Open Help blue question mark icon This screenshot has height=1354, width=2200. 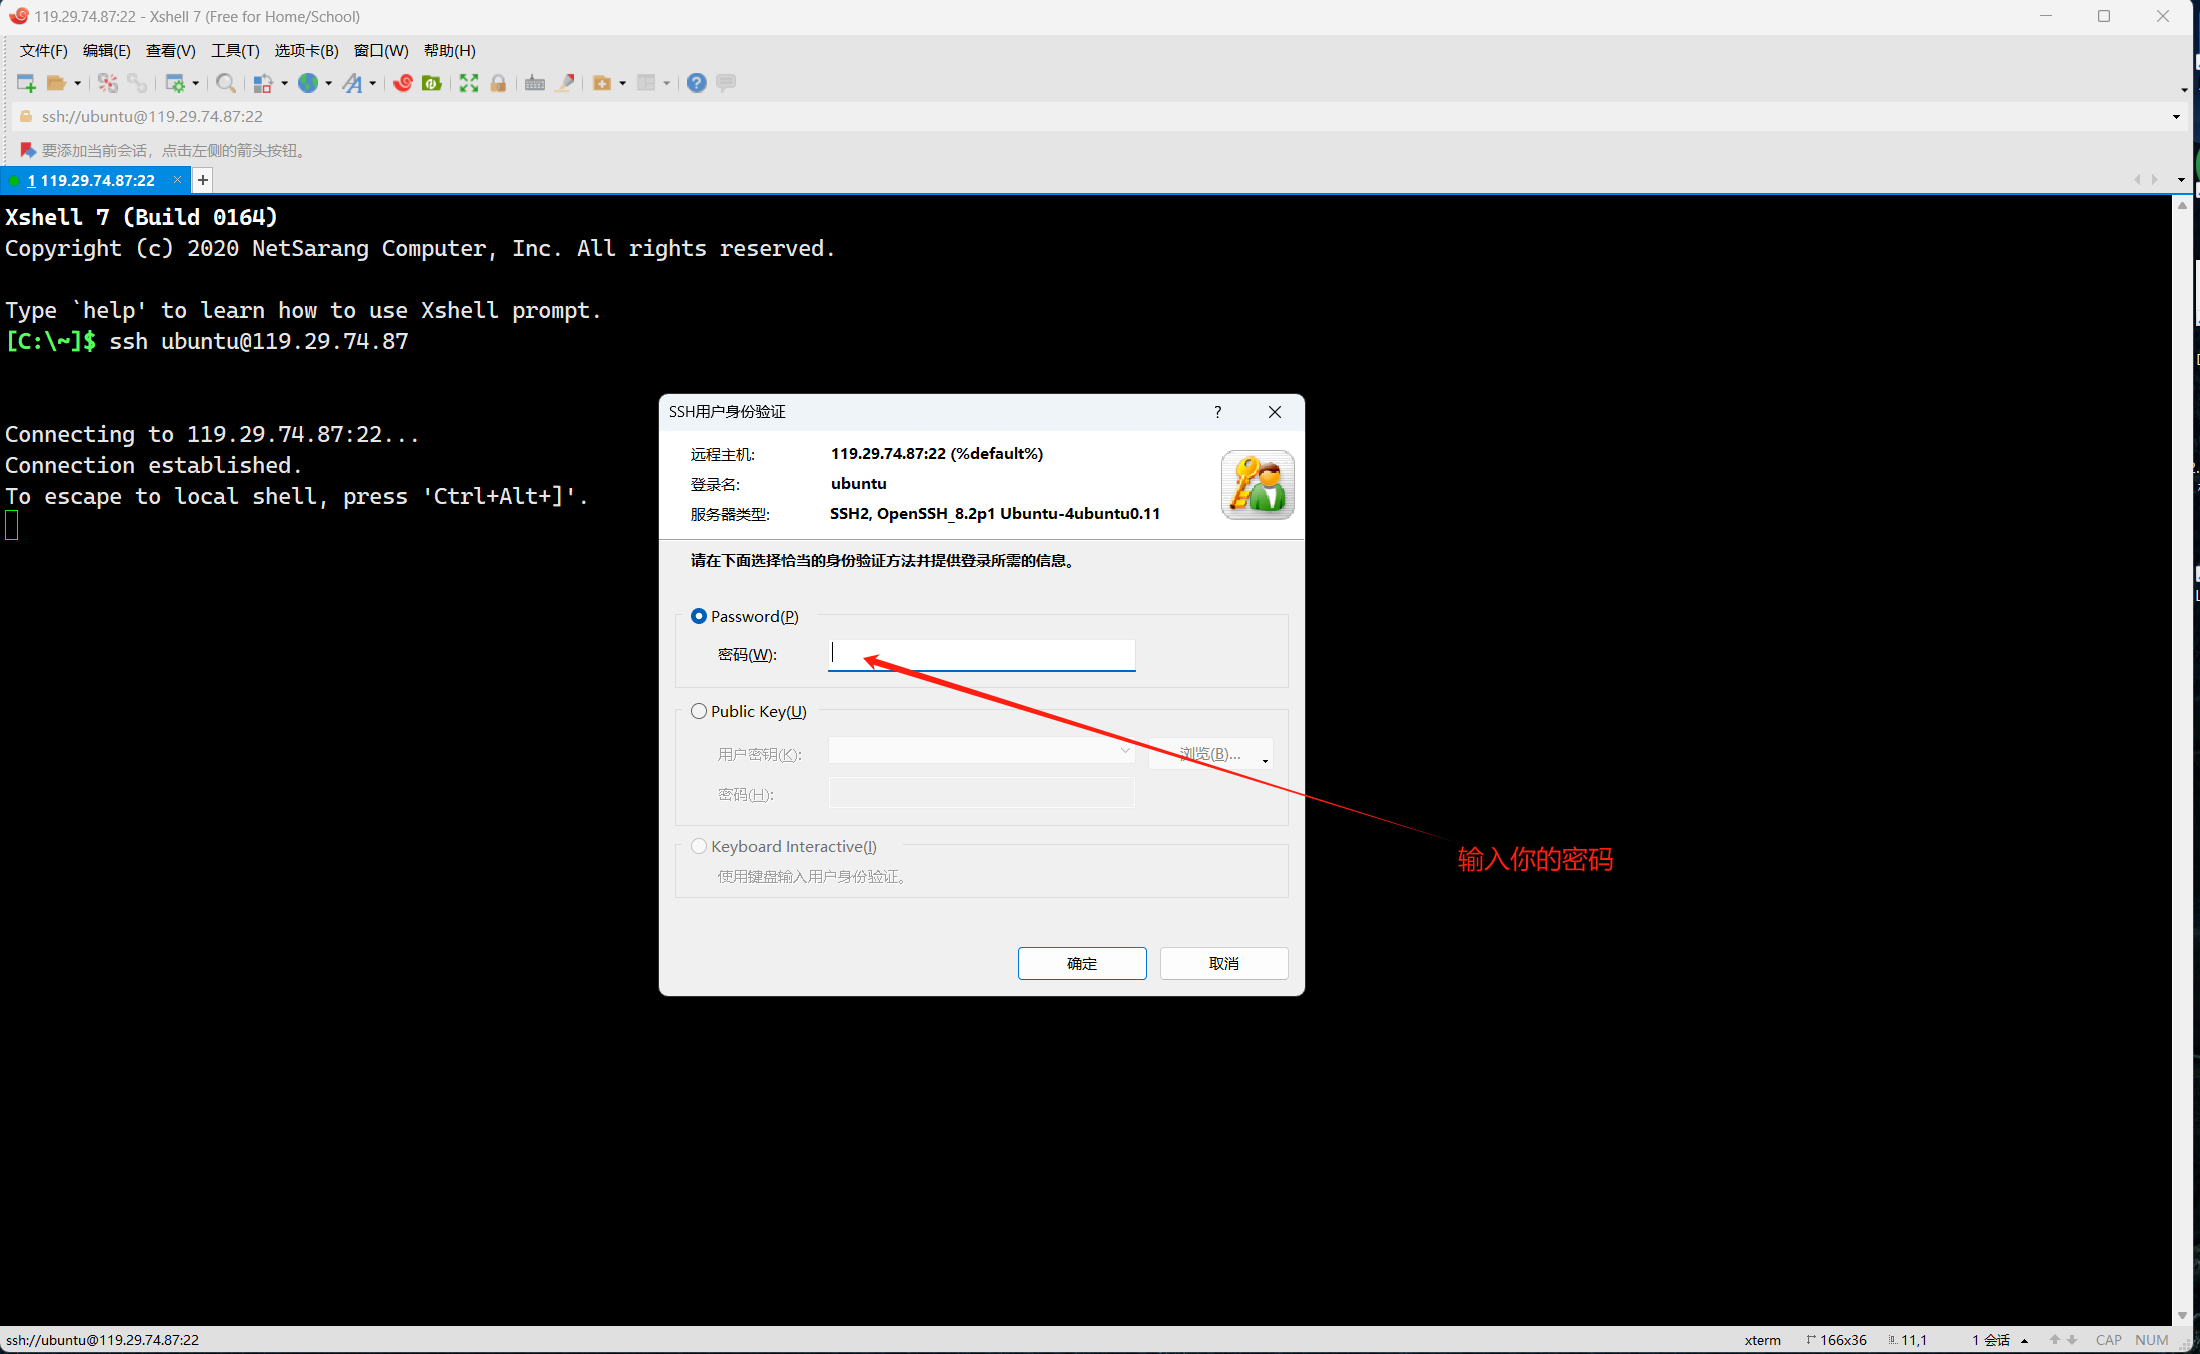697,83
